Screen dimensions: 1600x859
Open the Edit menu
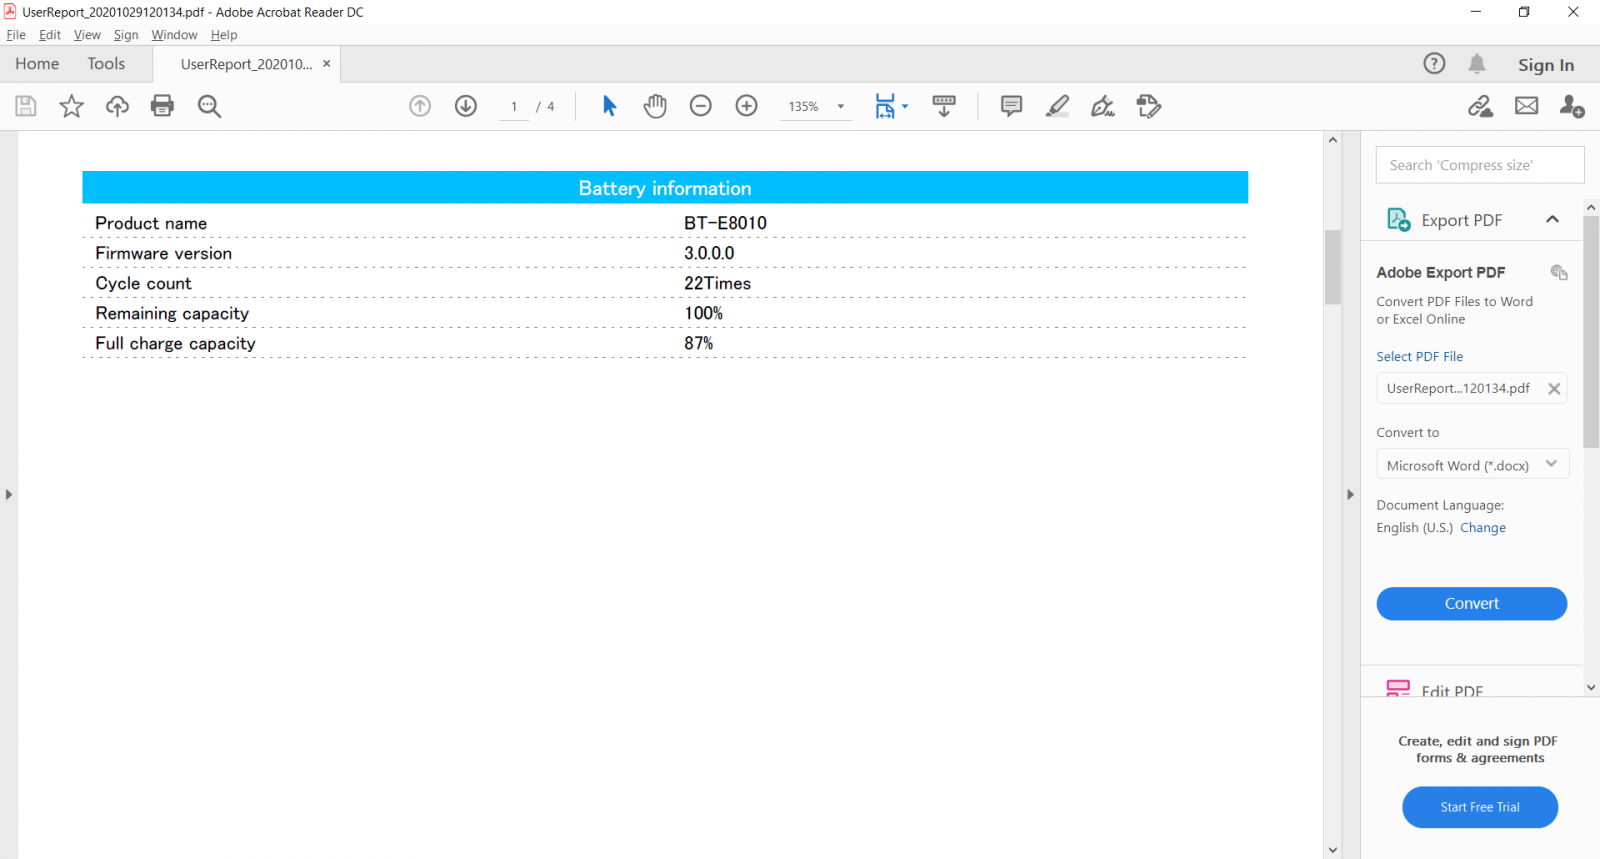50,35
